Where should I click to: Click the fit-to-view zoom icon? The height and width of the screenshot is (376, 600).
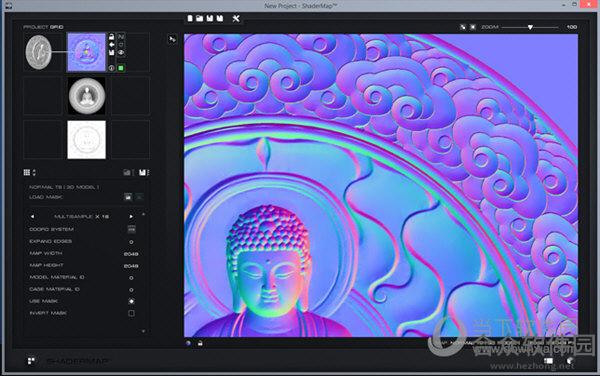coord(463,27)
